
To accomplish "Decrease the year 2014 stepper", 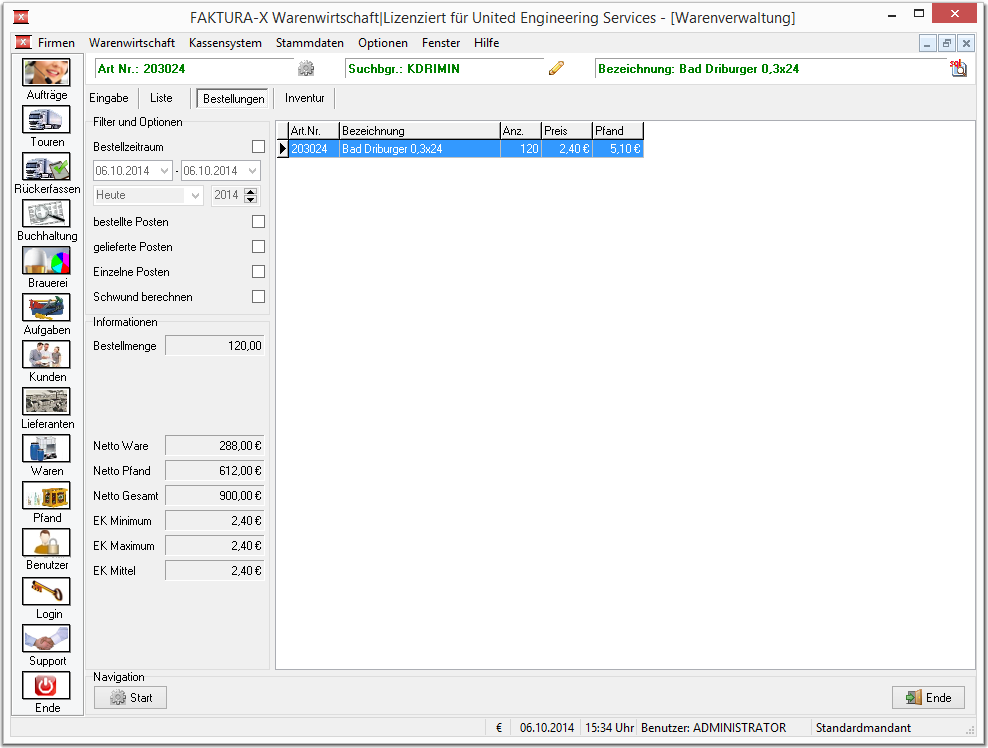I will (251, 199).
